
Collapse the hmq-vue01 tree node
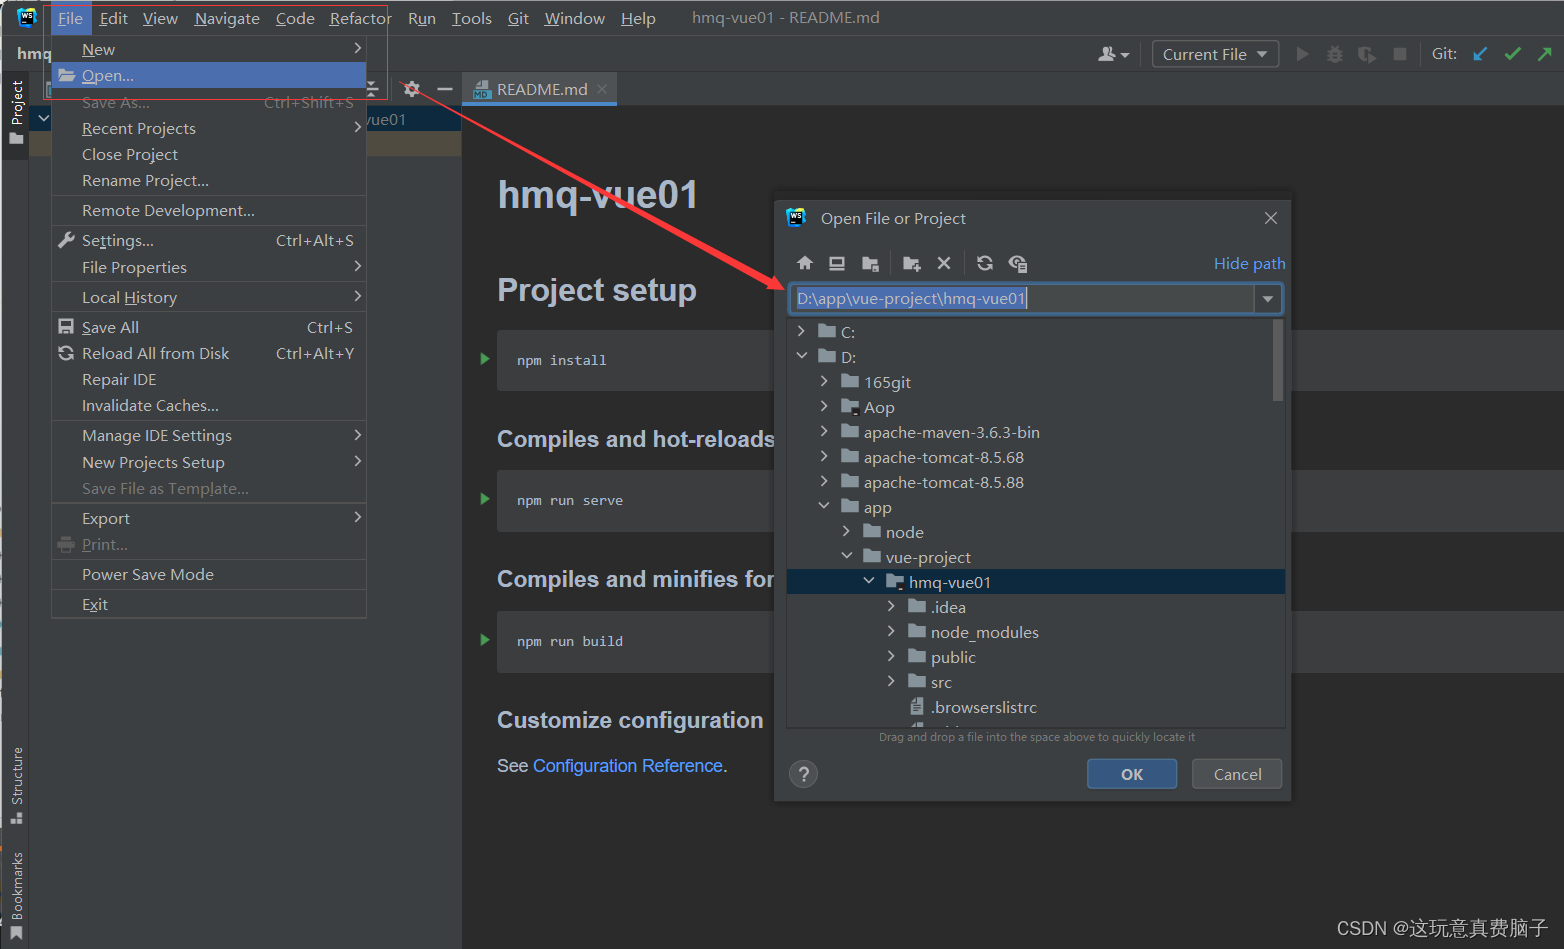click(868, 580)
